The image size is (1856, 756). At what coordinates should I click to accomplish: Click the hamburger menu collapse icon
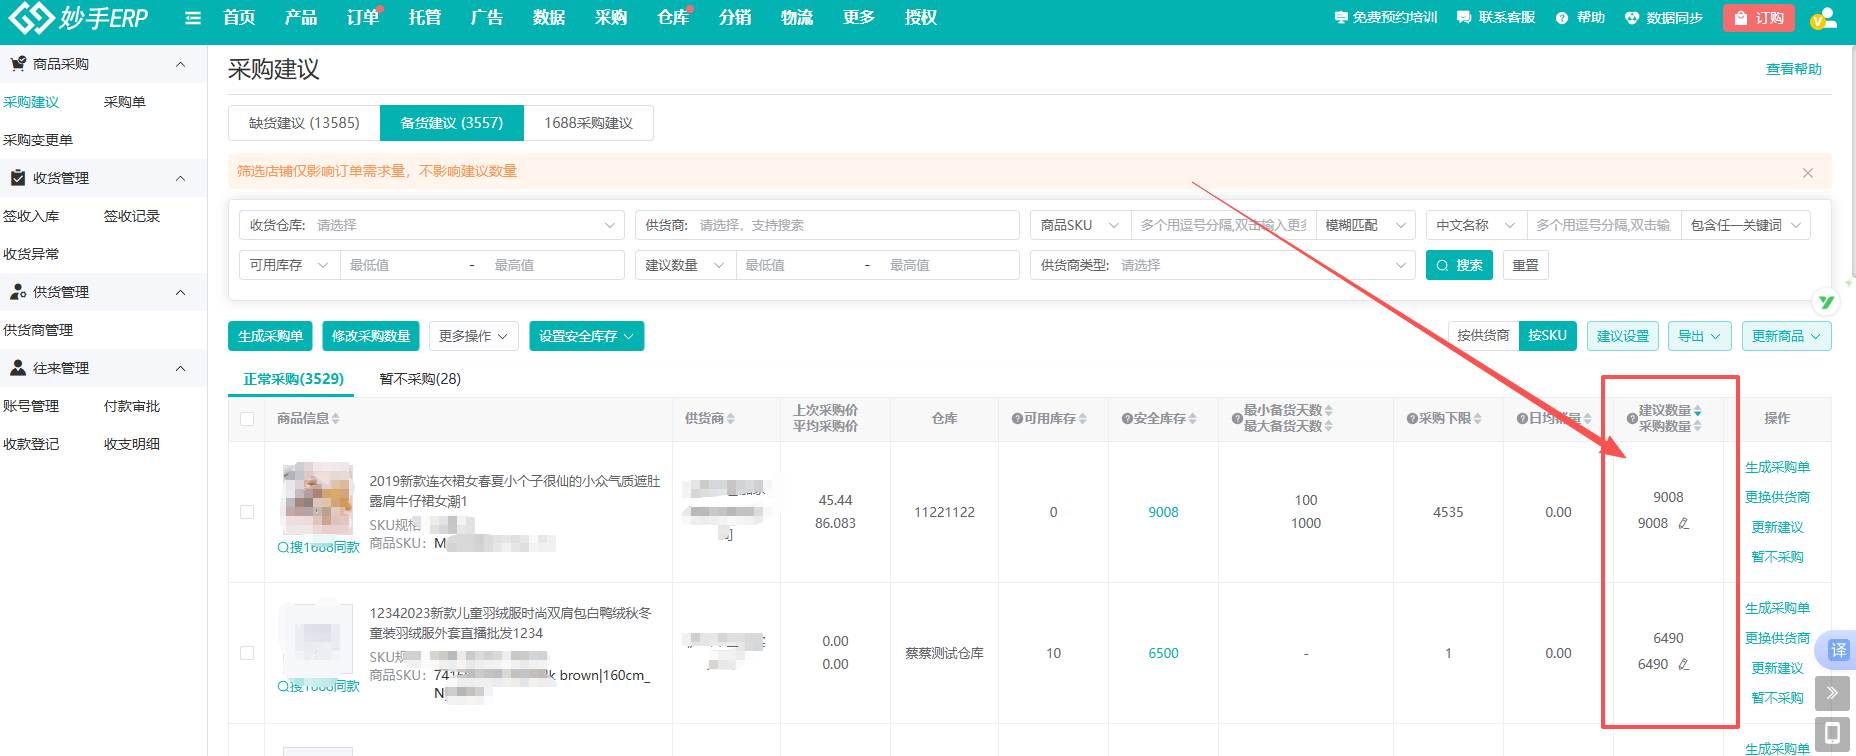click(193, 18)
